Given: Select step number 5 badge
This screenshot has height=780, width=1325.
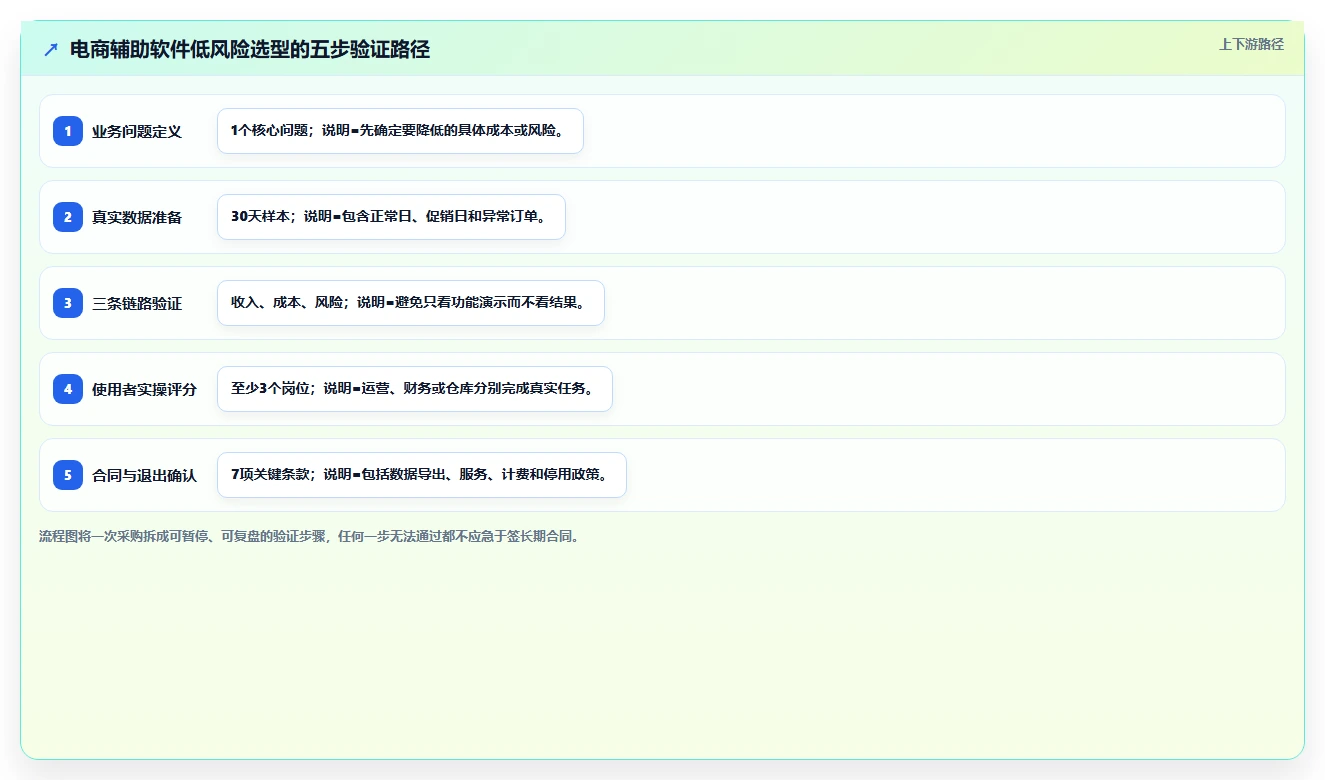Looking at the screenshot, I should (x=68, y=475).
